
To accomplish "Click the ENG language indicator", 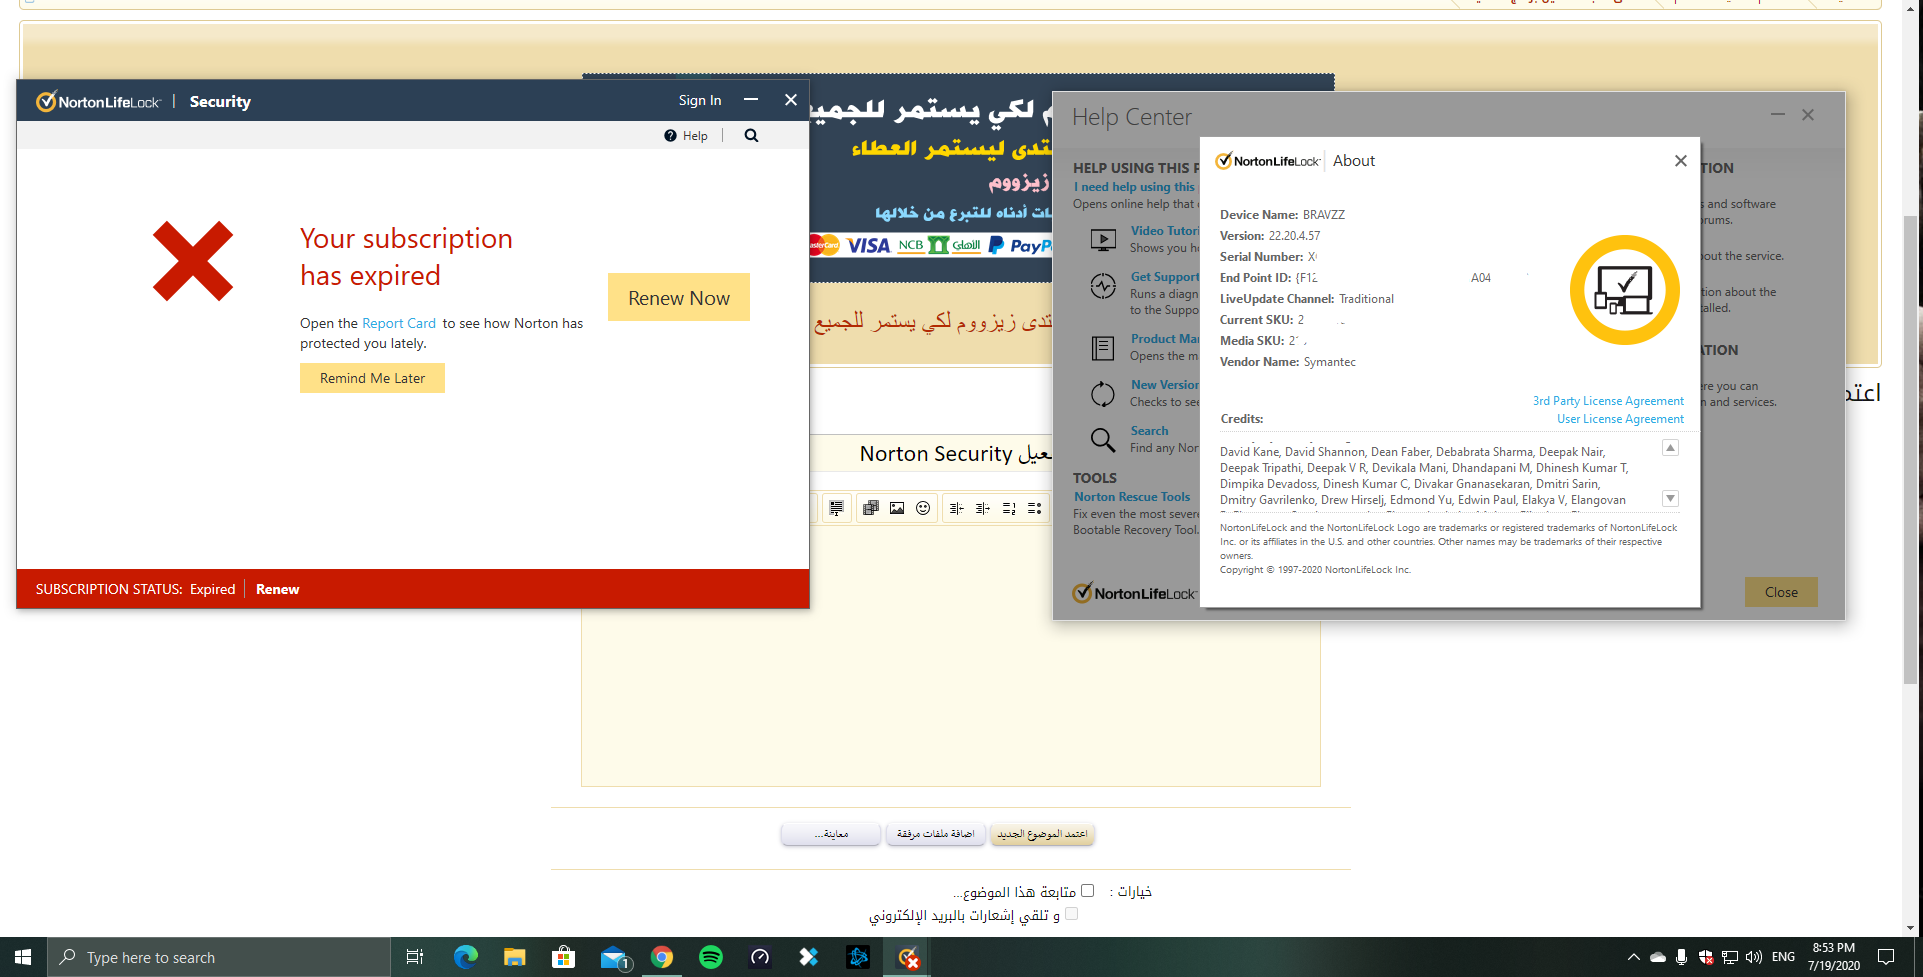I will (x=1783, y=957).
